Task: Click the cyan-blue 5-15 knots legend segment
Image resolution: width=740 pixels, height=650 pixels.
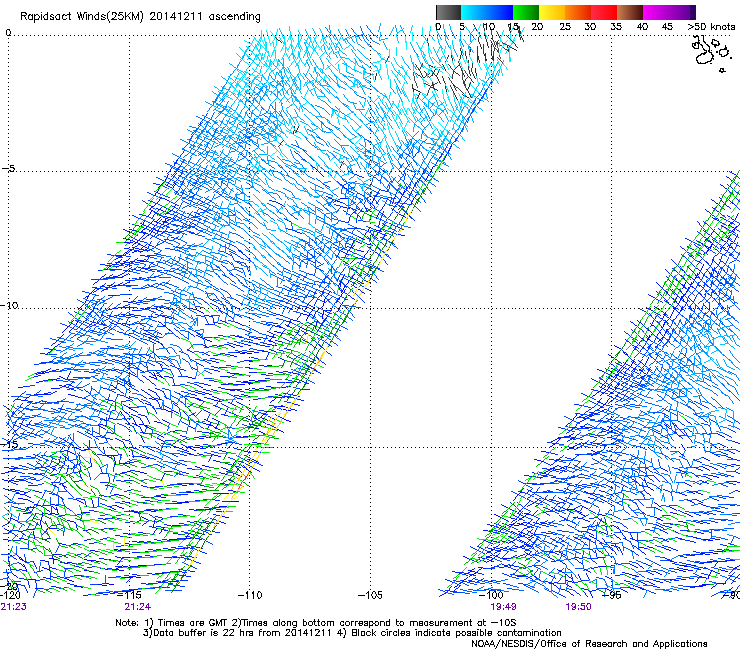Action: coord(487,12)
